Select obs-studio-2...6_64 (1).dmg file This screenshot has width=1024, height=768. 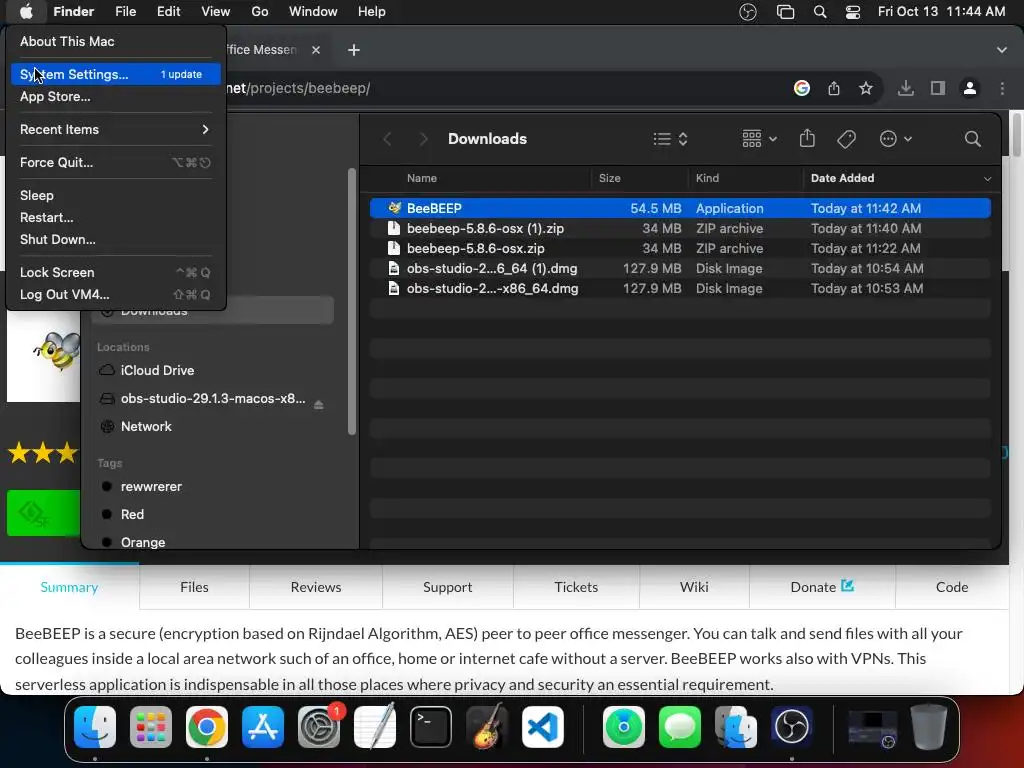[x=680, y=268]
